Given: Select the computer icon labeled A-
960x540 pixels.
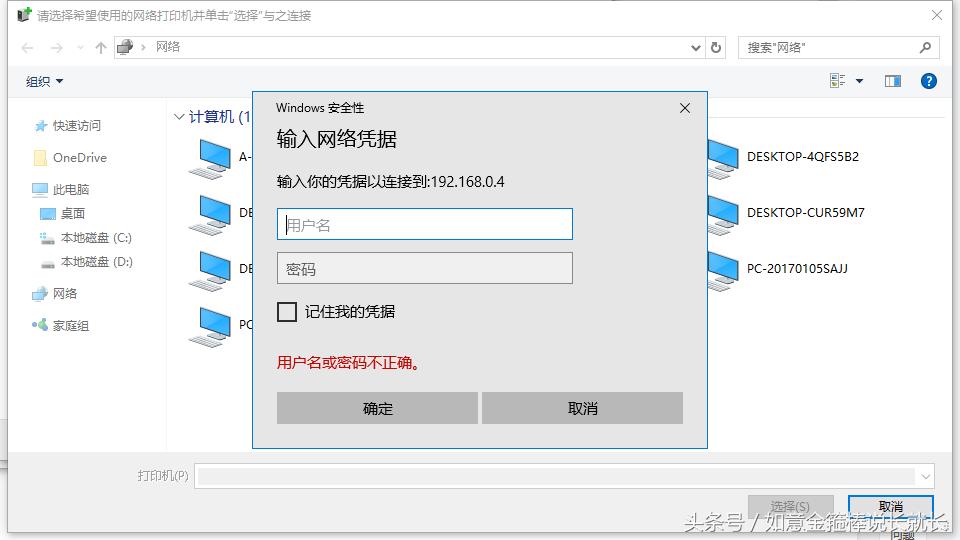Looking at the screenshot, I should tap(210, 159).
